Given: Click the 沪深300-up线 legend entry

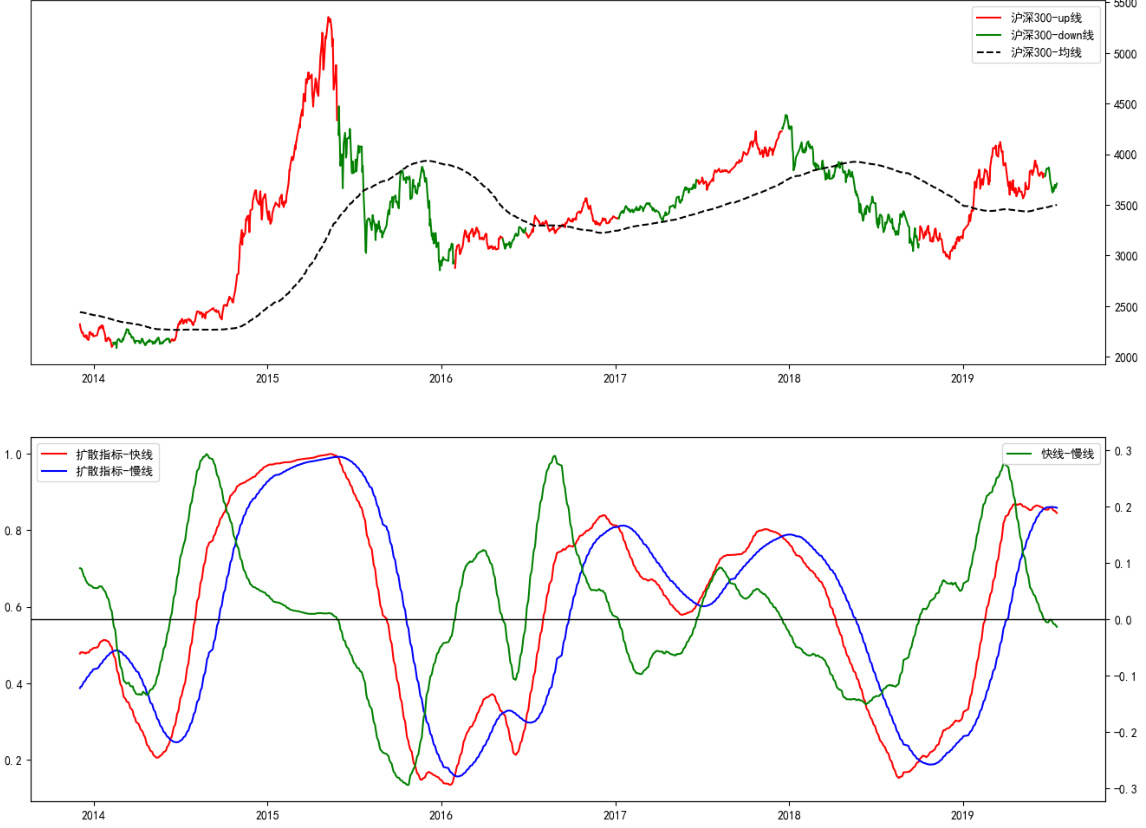Looking at the screenshot, I should tap(1046, 18).
